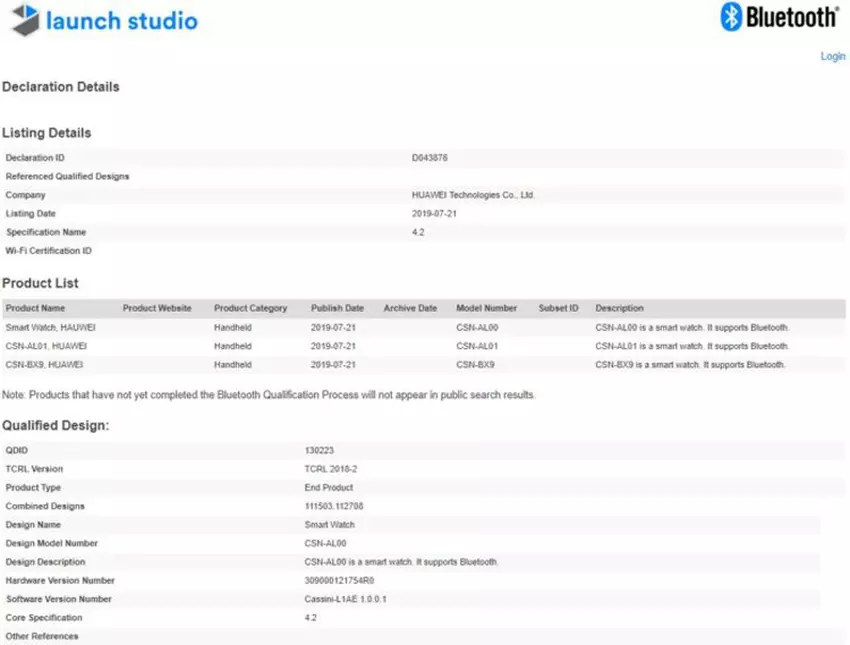Click the Product Name column header
Viewport: 850px width, 645px height.
(35, 308)
